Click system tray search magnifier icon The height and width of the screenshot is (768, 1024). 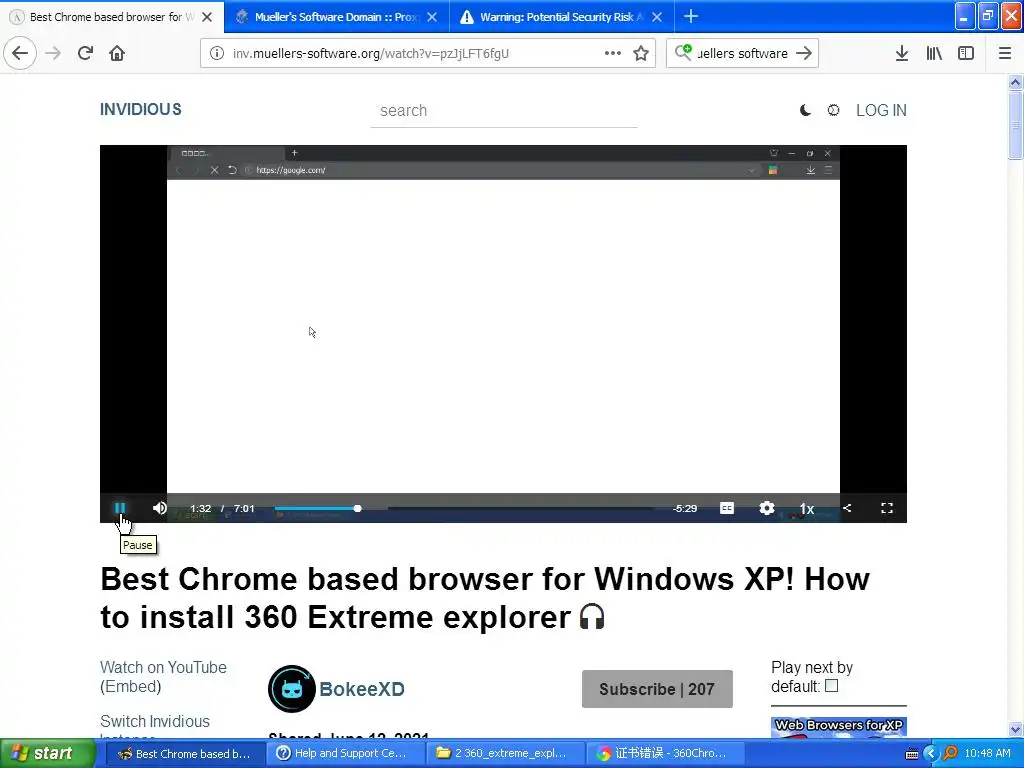[950, 753]
